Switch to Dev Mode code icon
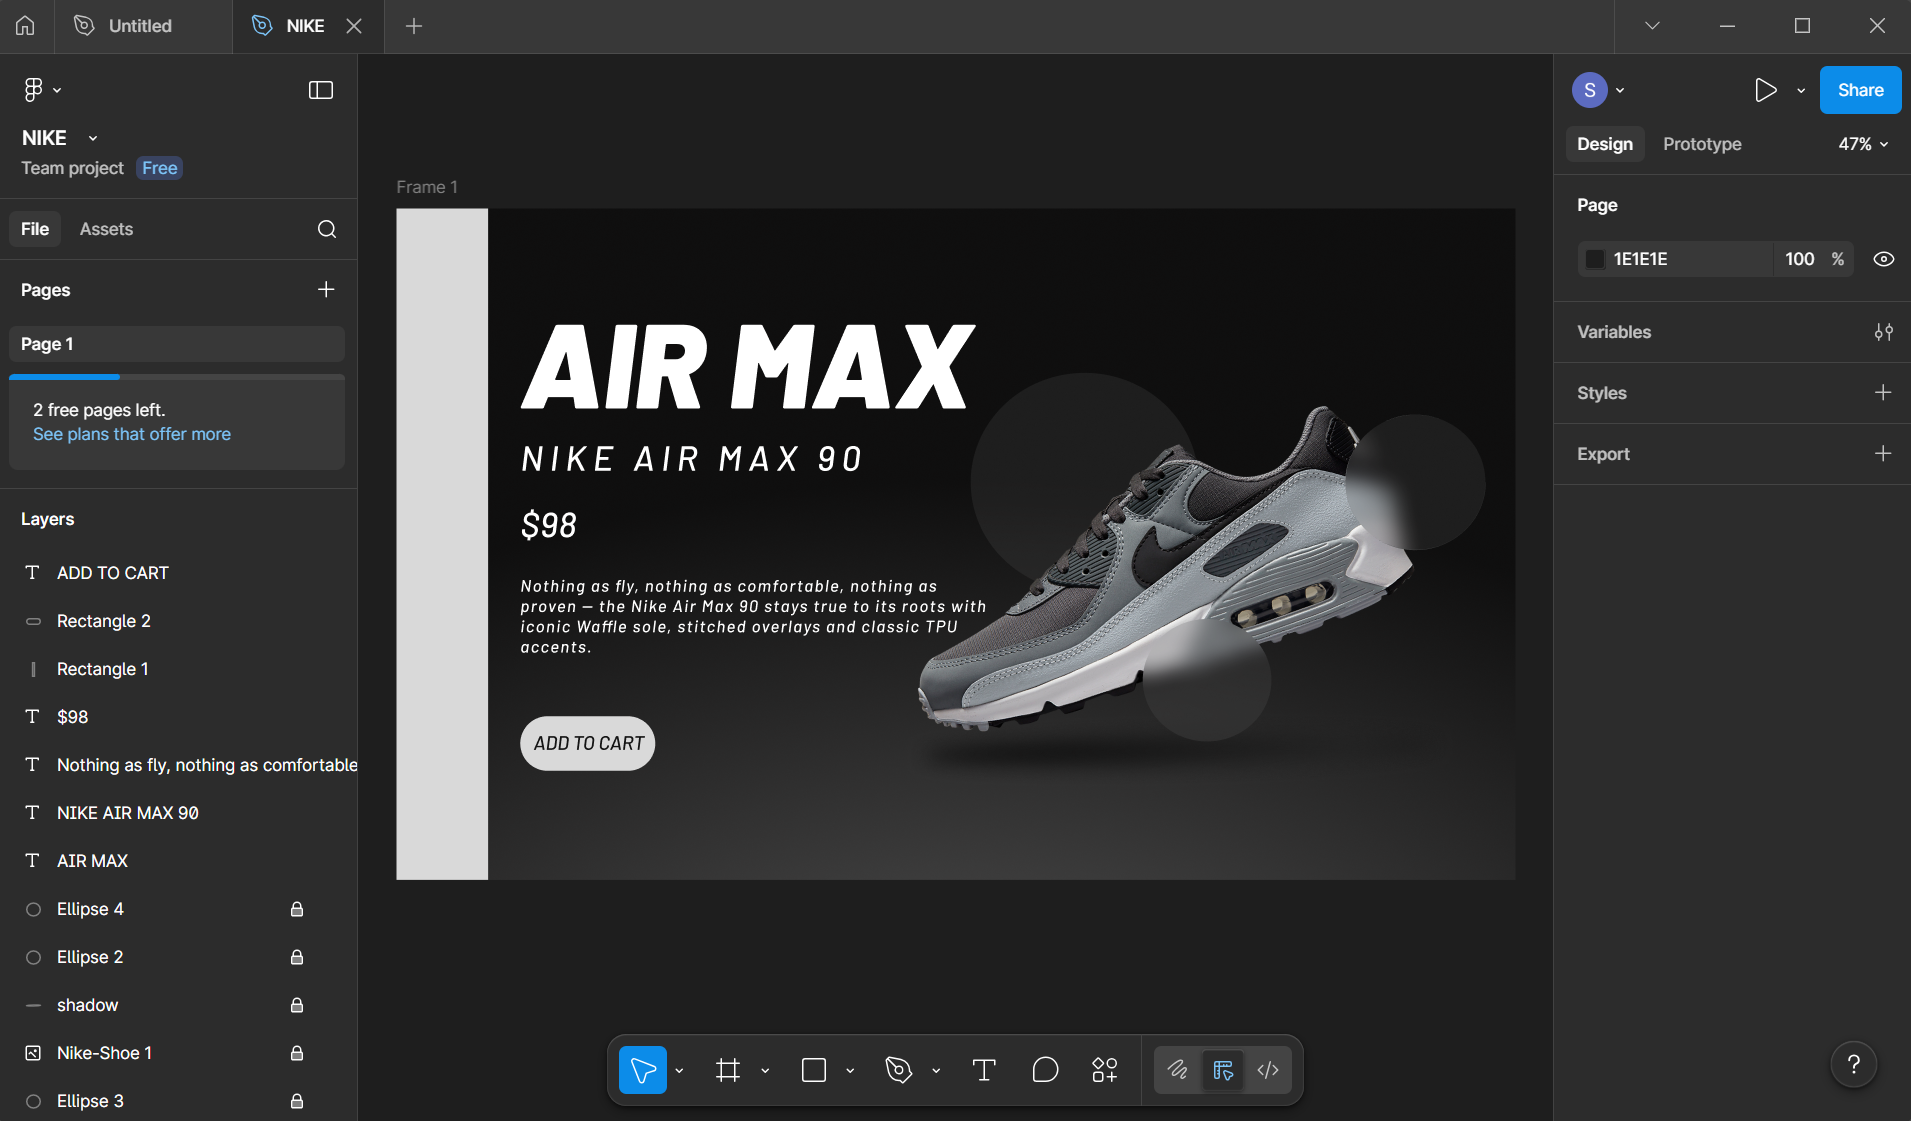Image resolution: width=1911 pixels, height=1121 pixels. click(x=1268, y=1070)
